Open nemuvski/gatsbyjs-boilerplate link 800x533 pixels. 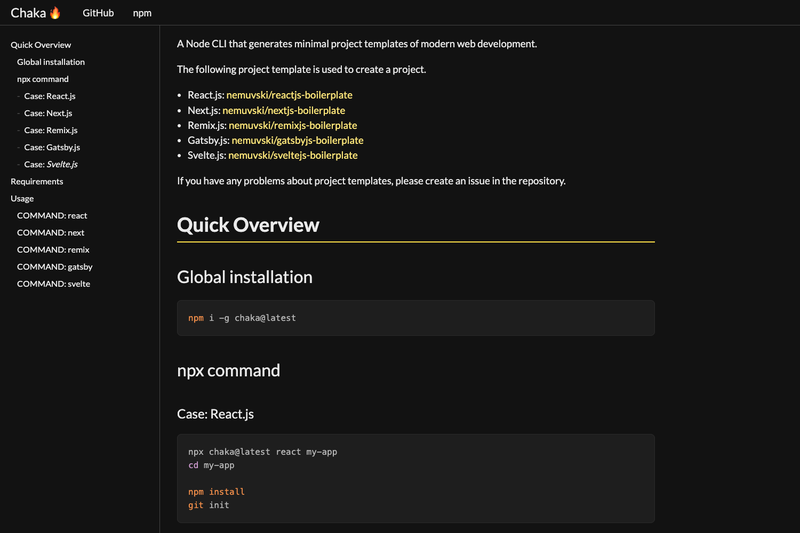297,140
